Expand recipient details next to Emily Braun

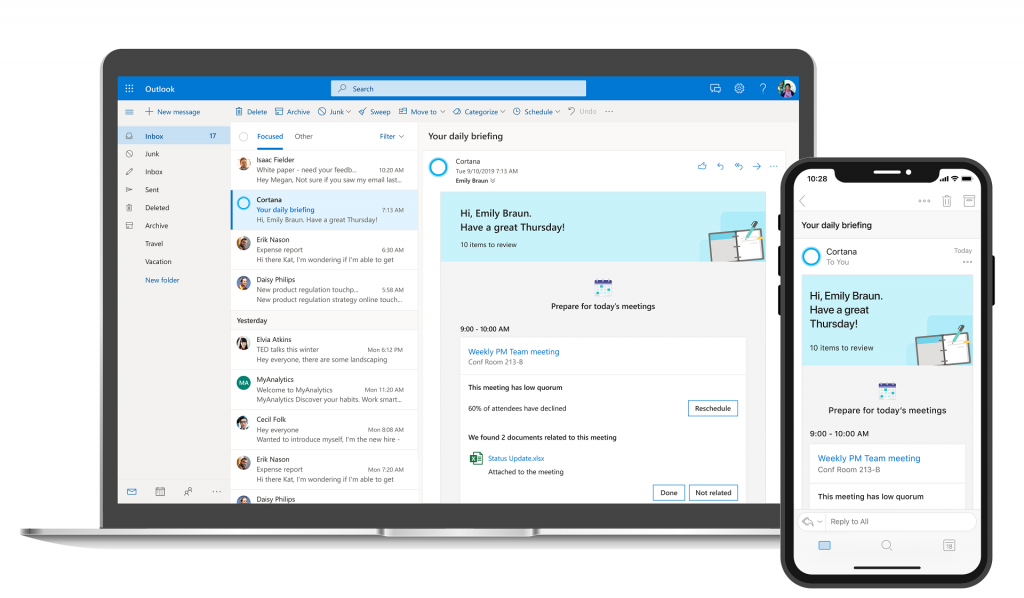[x=492, y=181]
